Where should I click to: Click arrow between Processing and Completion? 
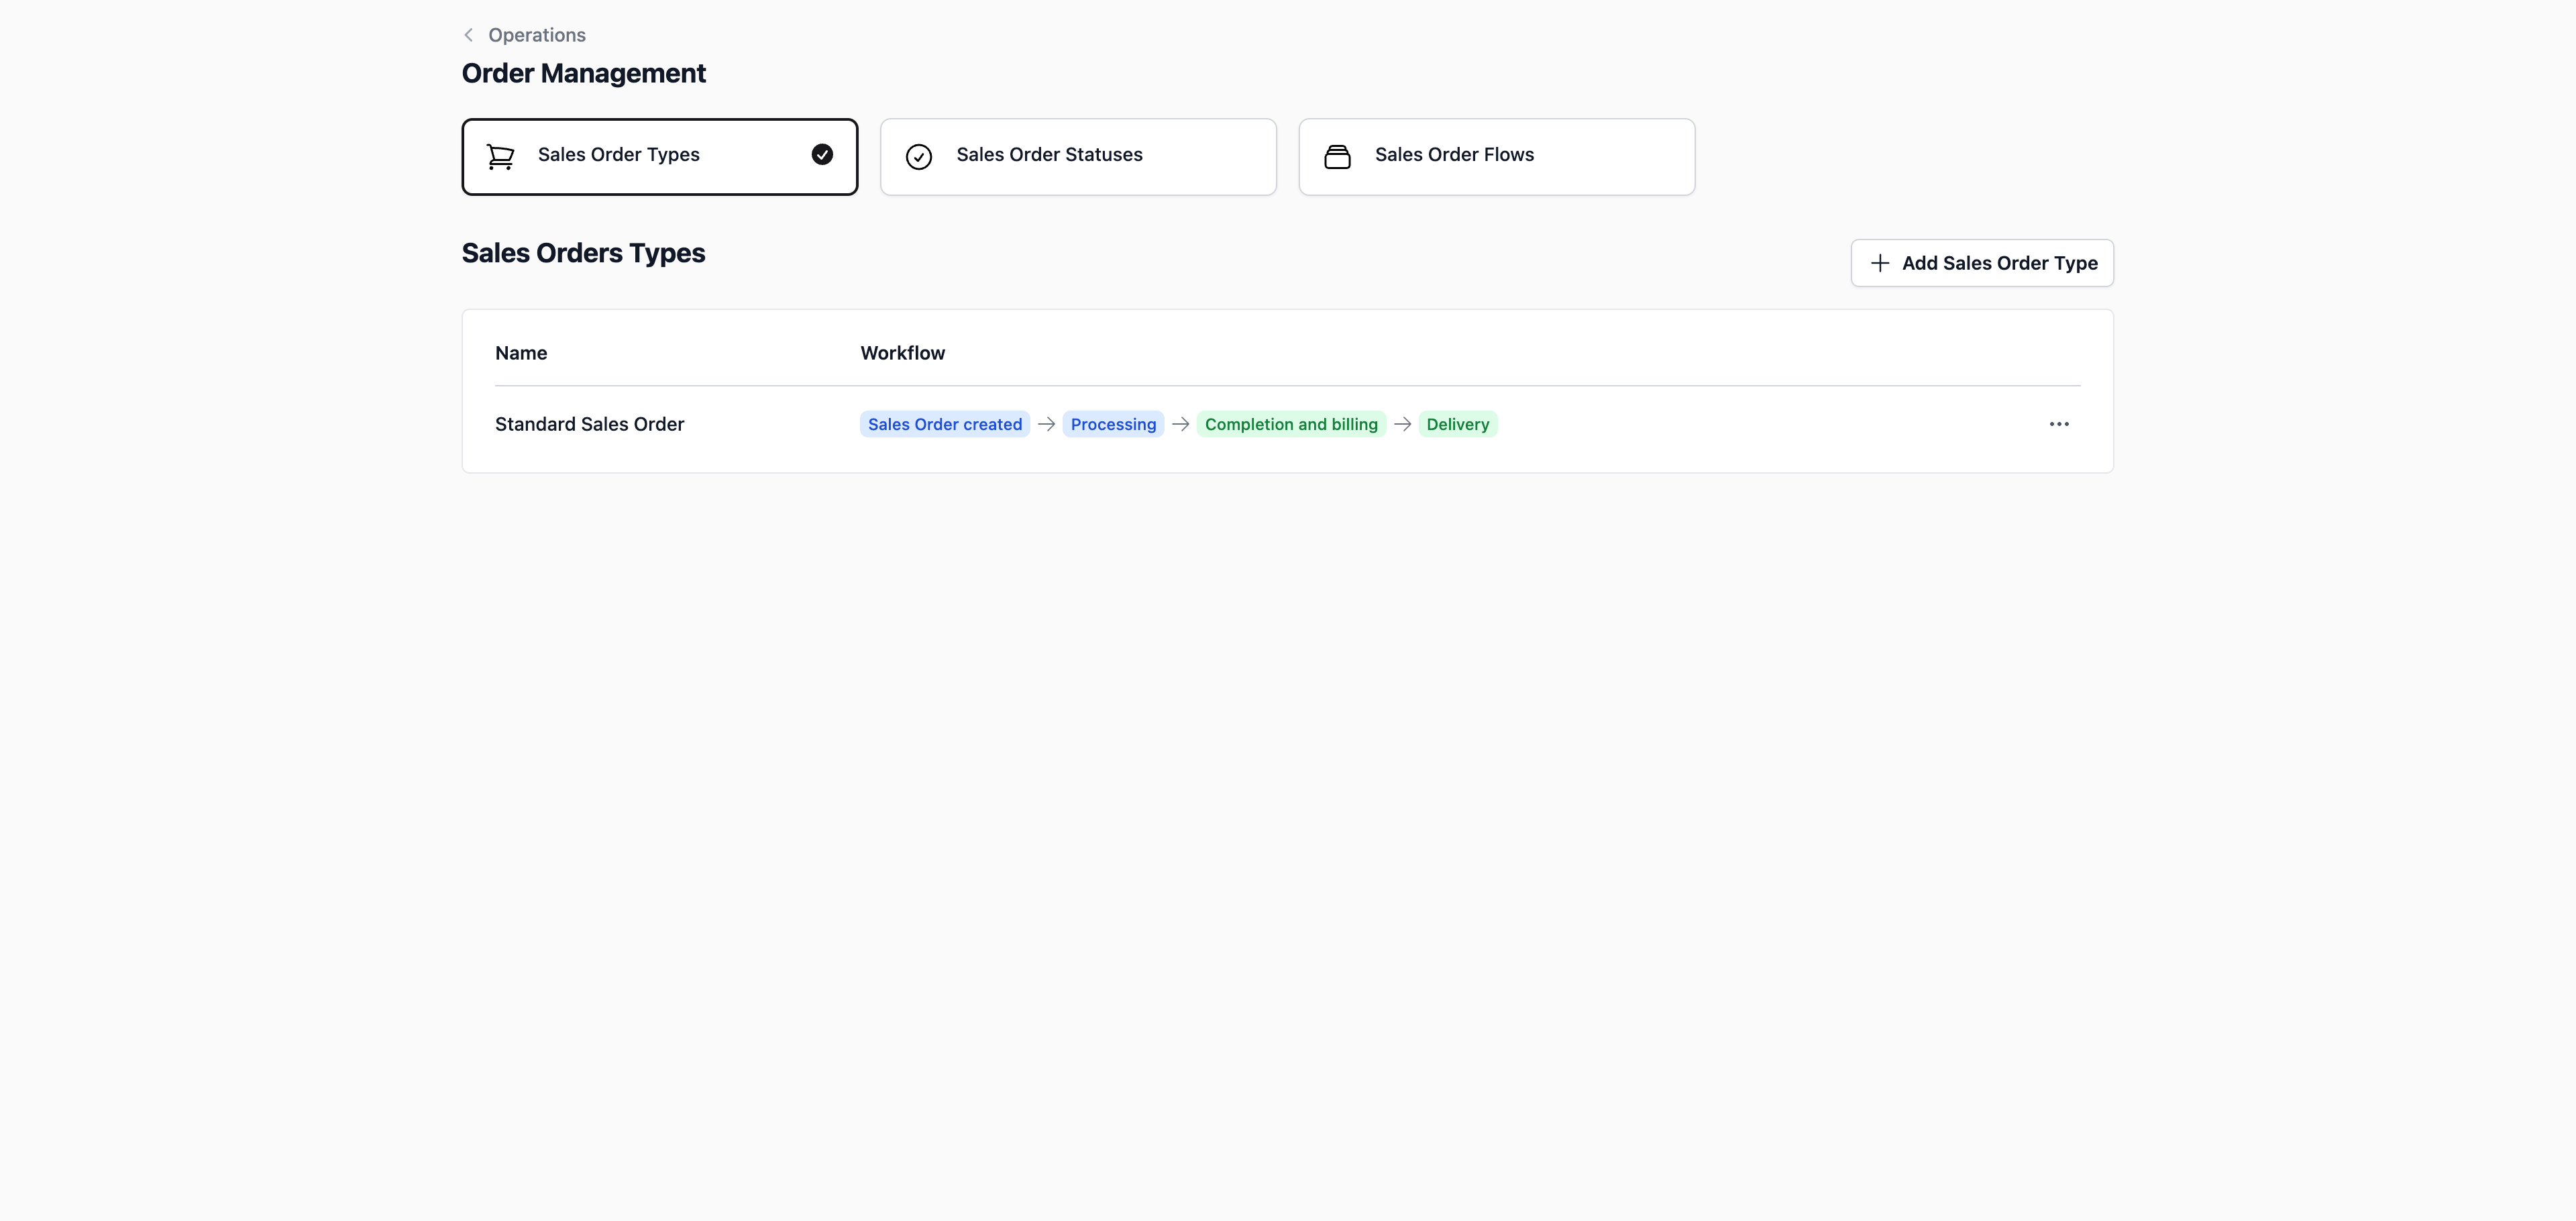tap(1180, 424)
